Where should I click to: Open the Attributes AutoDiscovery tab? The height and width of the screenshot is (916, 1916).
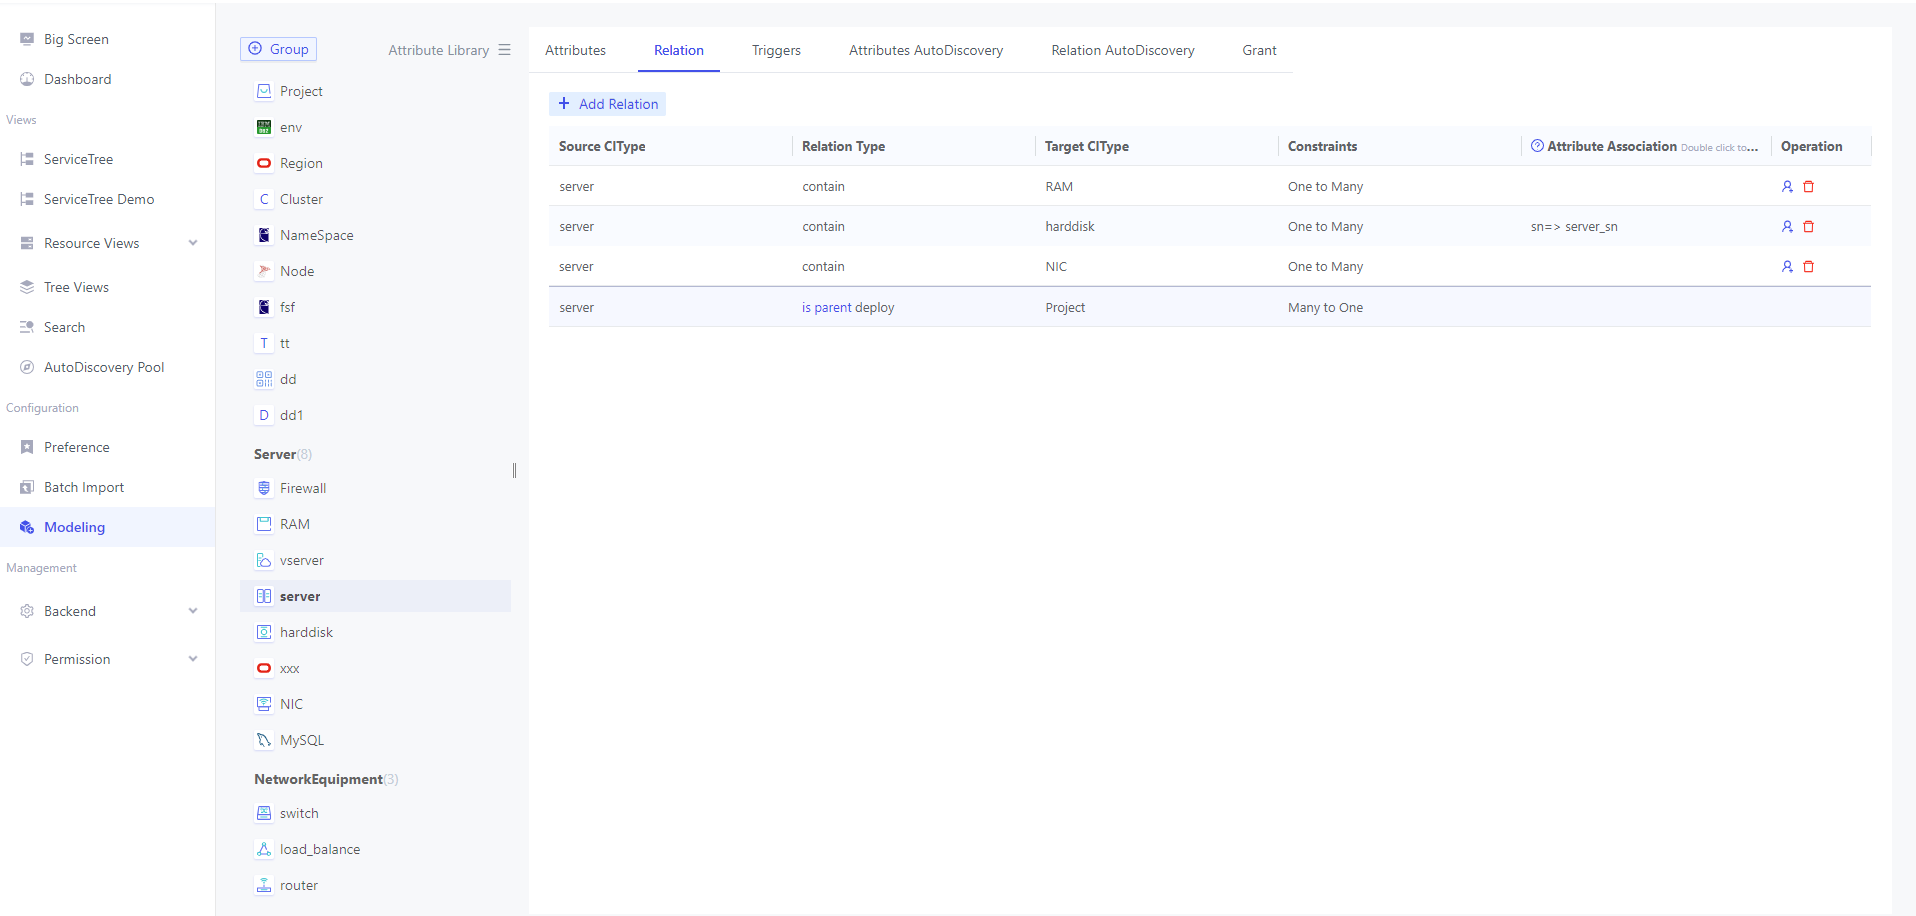click(x=926, y=50)
